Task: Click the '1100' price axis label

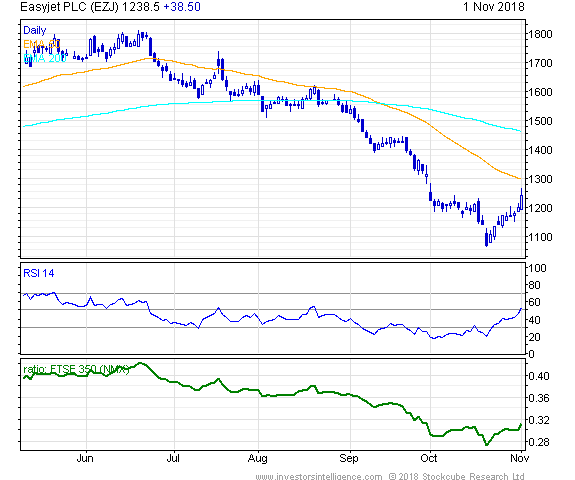Action: click(x=540, y=237)
